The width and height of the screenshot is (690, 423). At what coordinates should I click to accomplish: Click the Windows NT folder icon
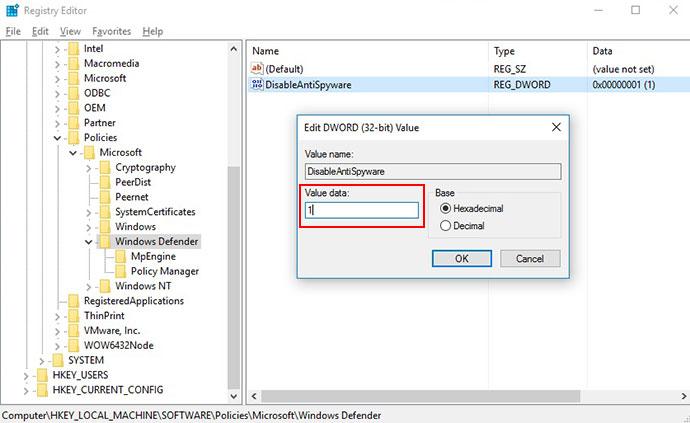click(x=105, y=286)
